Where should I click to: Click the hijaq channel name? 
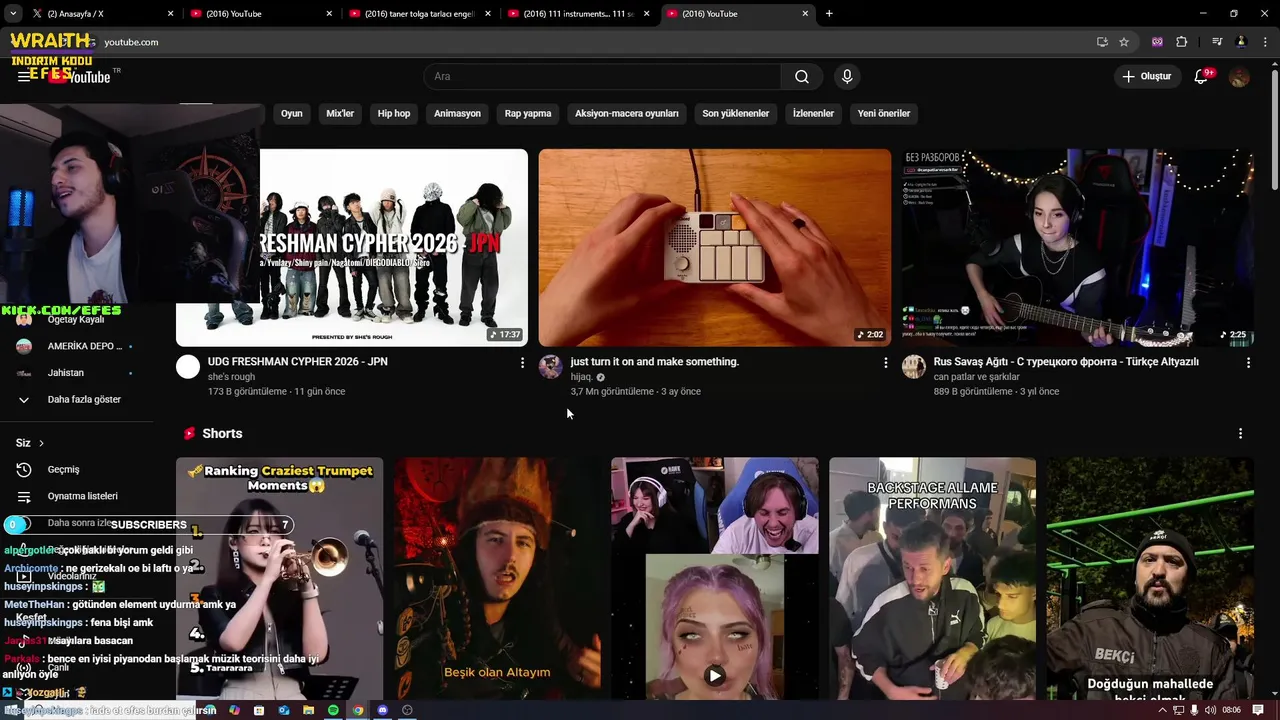(582, 377)
